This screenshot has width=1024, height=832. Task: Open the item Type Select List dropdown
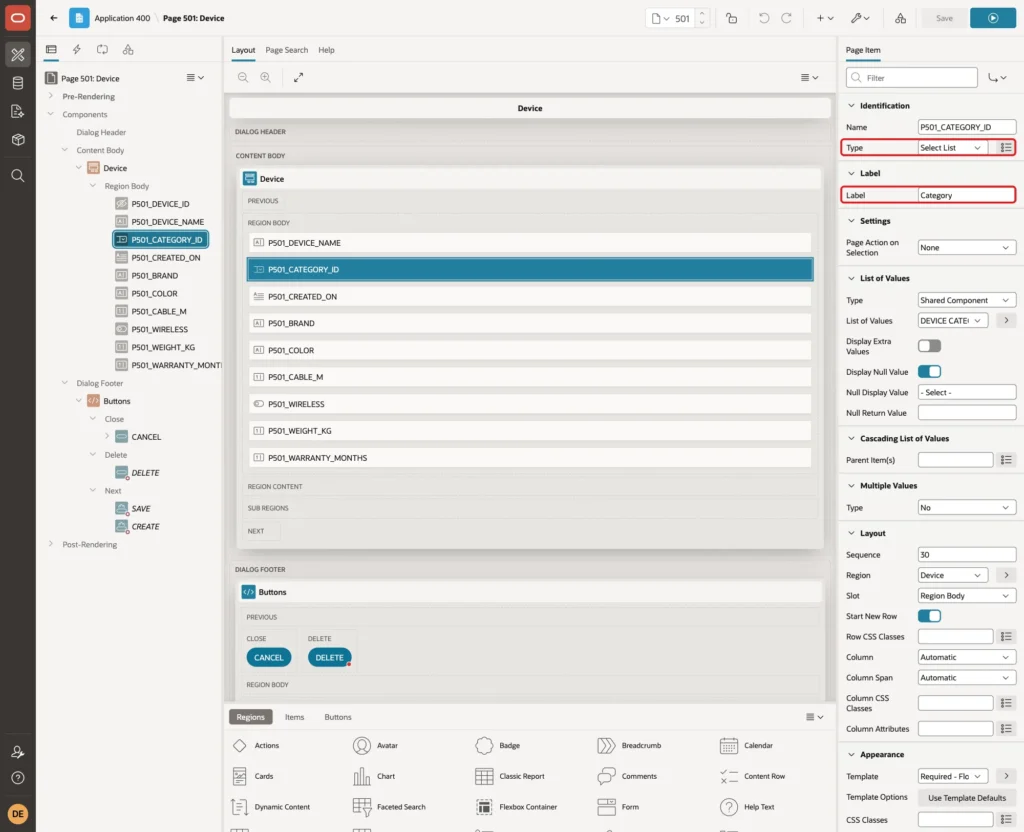(951, 148)
